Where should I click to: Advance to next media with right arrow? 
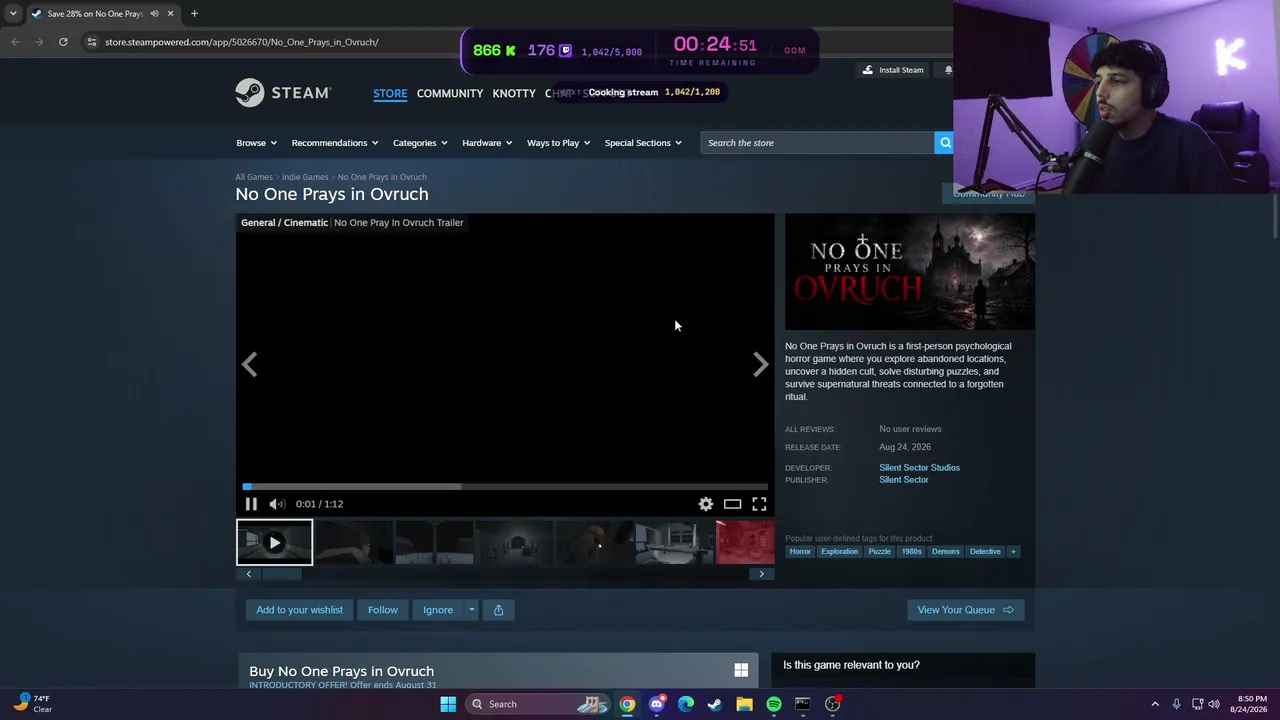tap(761, 365)
